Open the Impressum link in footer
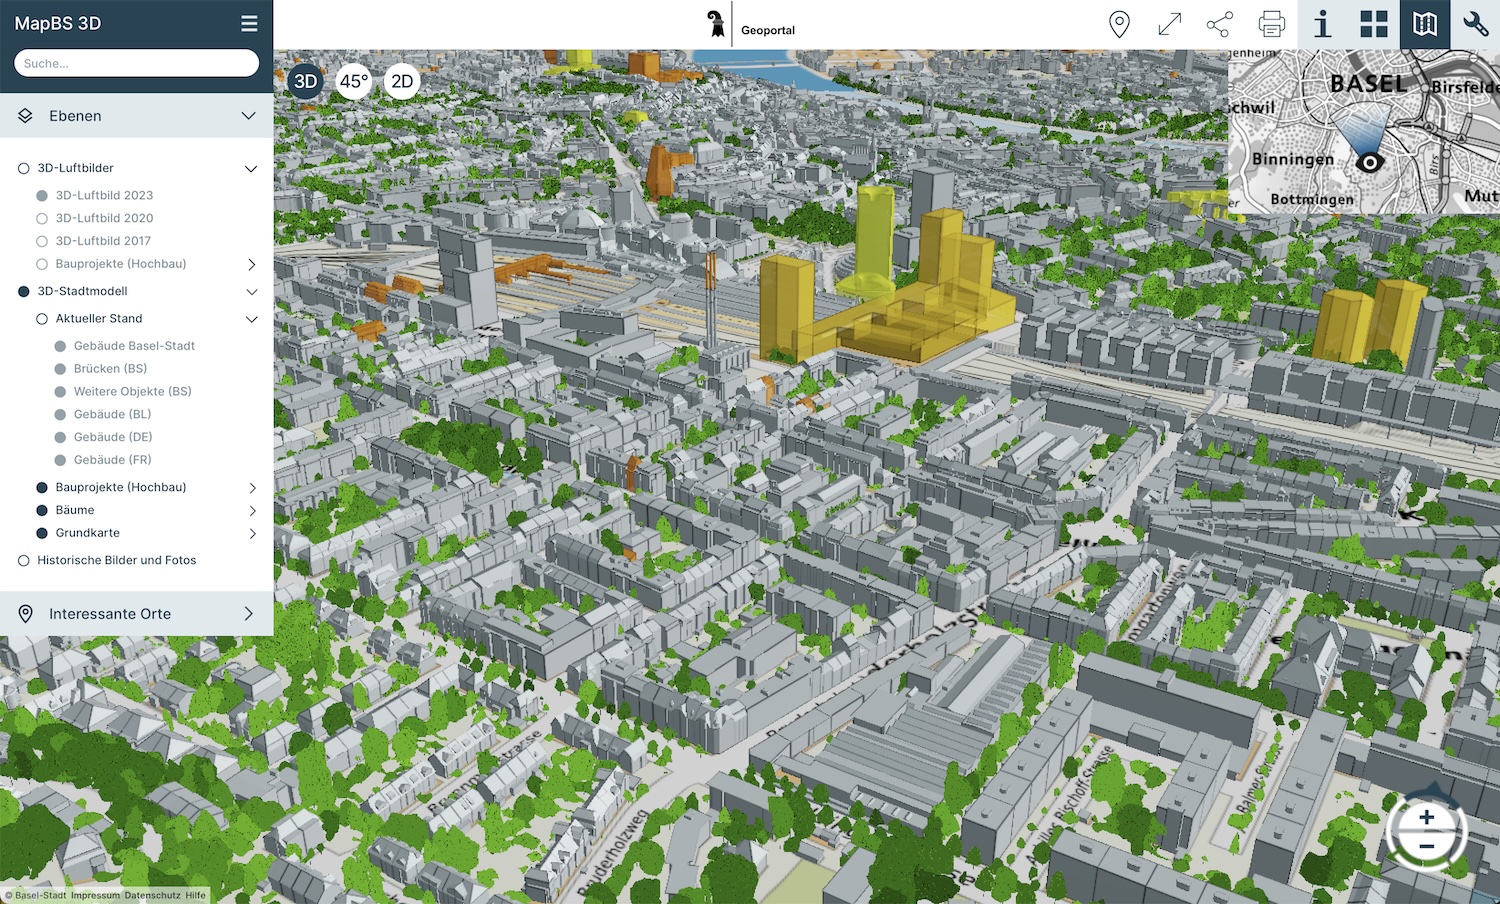This screenshot has width=1500, height=904. pos(95,896)
